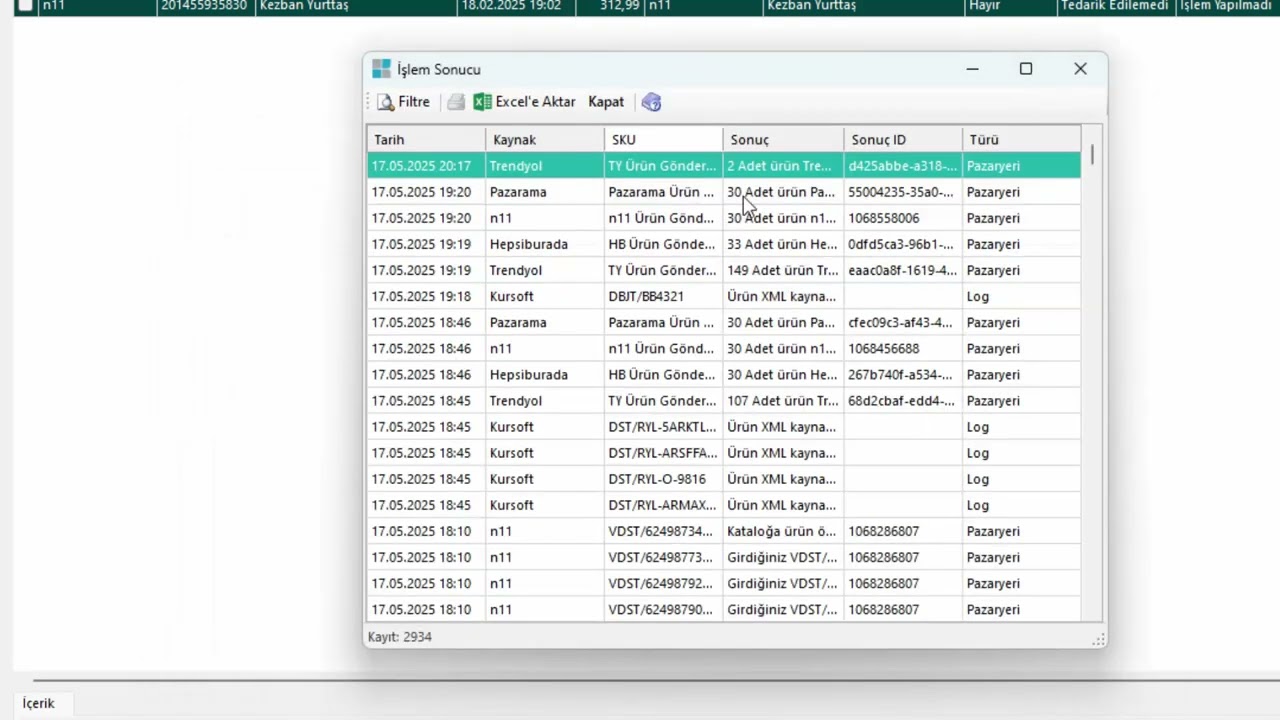Click the Kayıt: 2934 record count
Screen dimensions: 1280x720
pyautogui.click(x=400, y=636)
